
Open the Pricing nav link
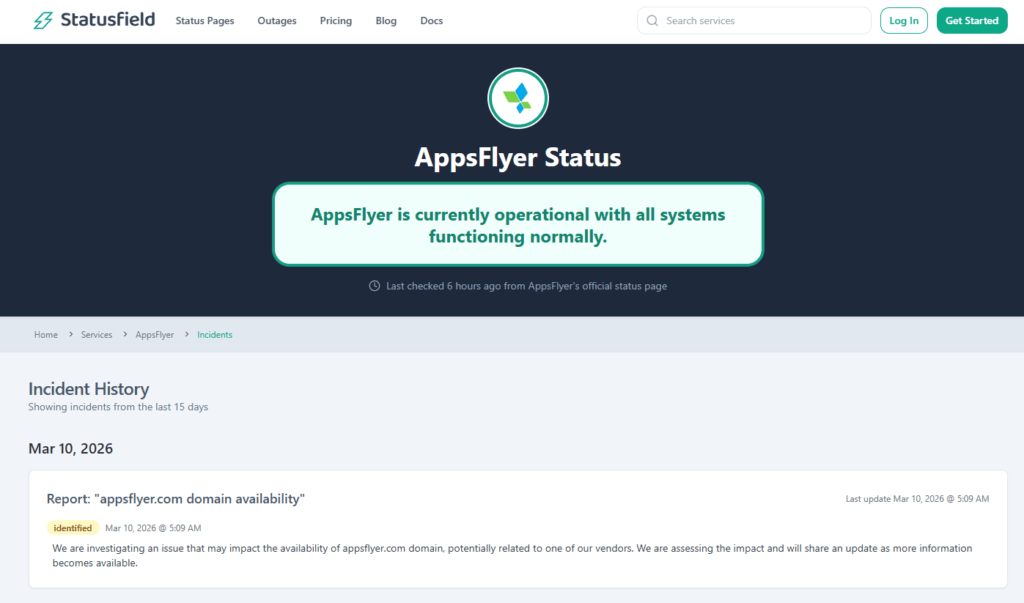[x=336, y=21]
